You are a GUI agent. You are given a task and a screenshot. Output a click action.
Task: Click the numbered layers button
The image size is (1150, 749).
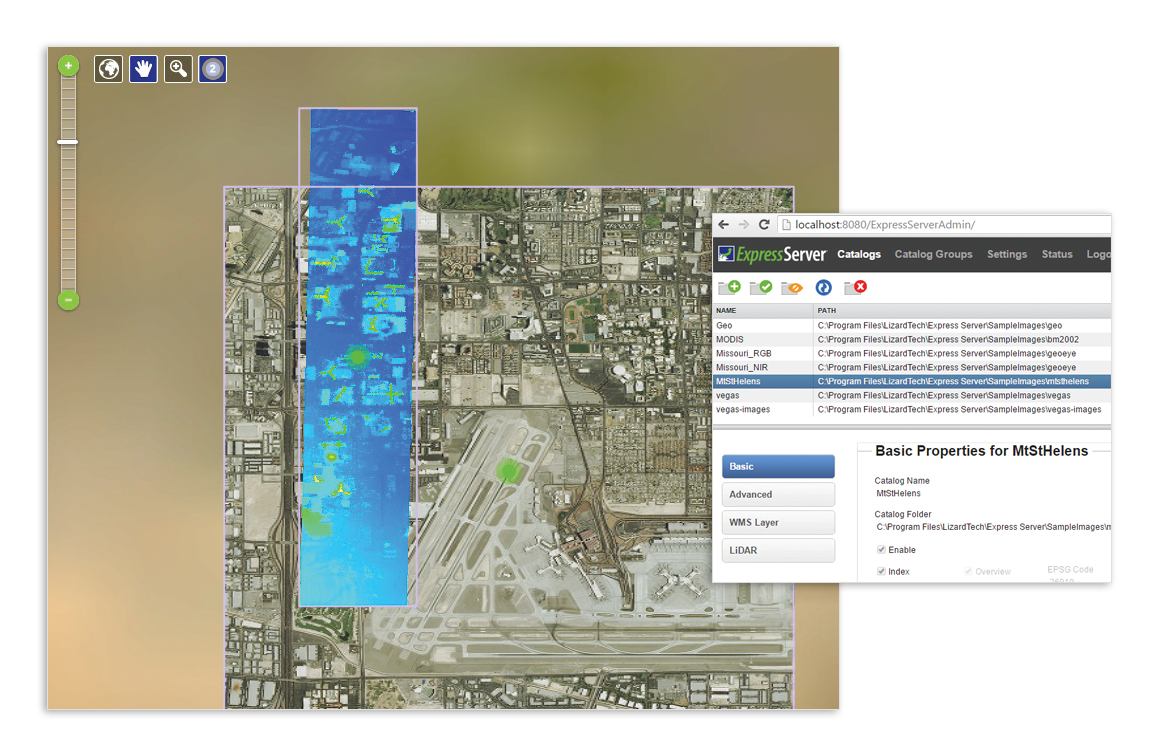pos(212,69)
